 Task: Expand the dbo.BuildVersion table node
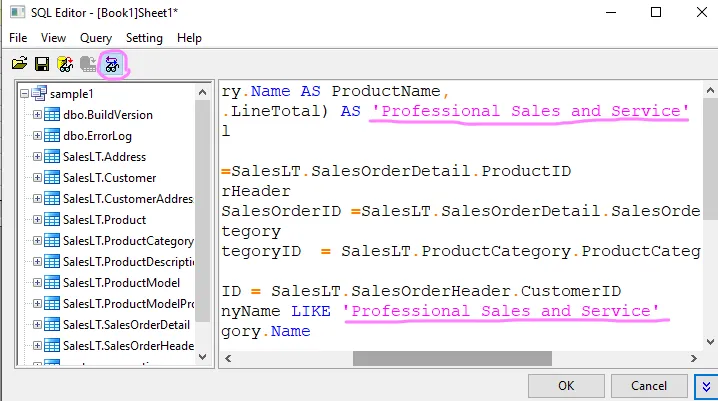37,114
